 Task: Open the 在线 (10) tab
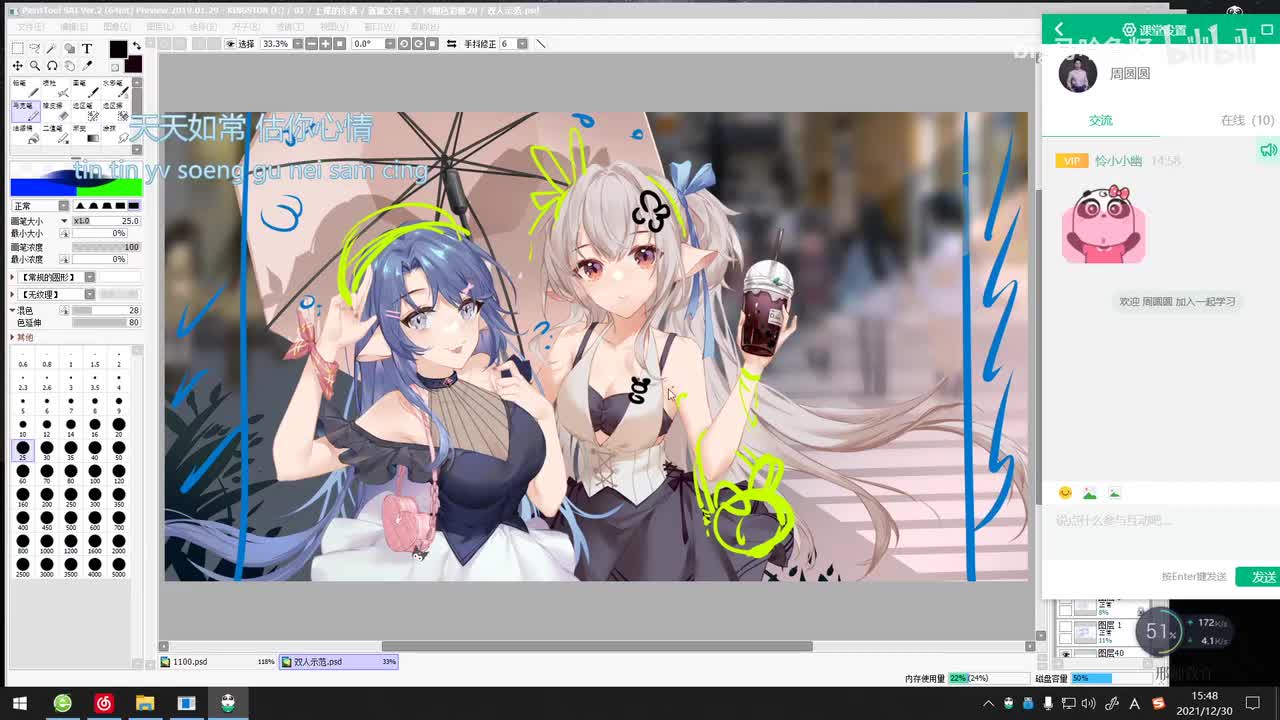[x=1247, y=120]
